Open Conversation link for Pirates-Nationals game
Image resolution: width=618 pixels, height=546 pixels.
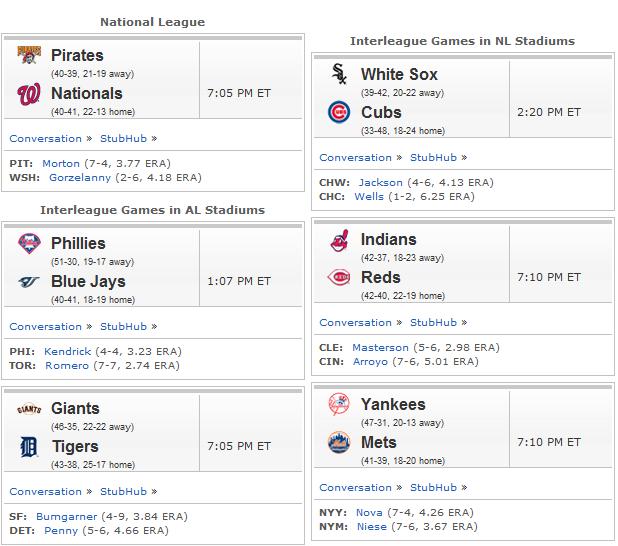tap(46, 139)
